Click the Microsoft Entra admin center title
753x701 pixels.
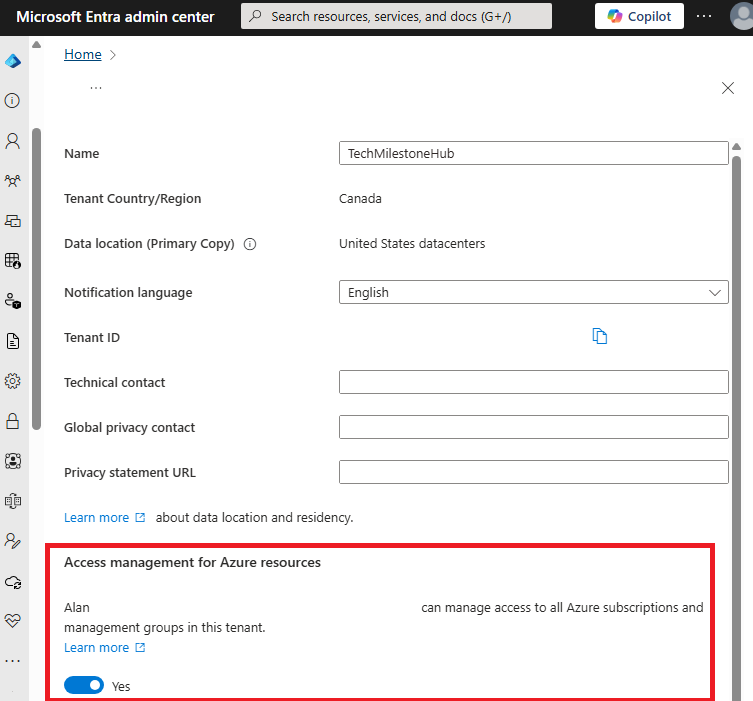115,17
